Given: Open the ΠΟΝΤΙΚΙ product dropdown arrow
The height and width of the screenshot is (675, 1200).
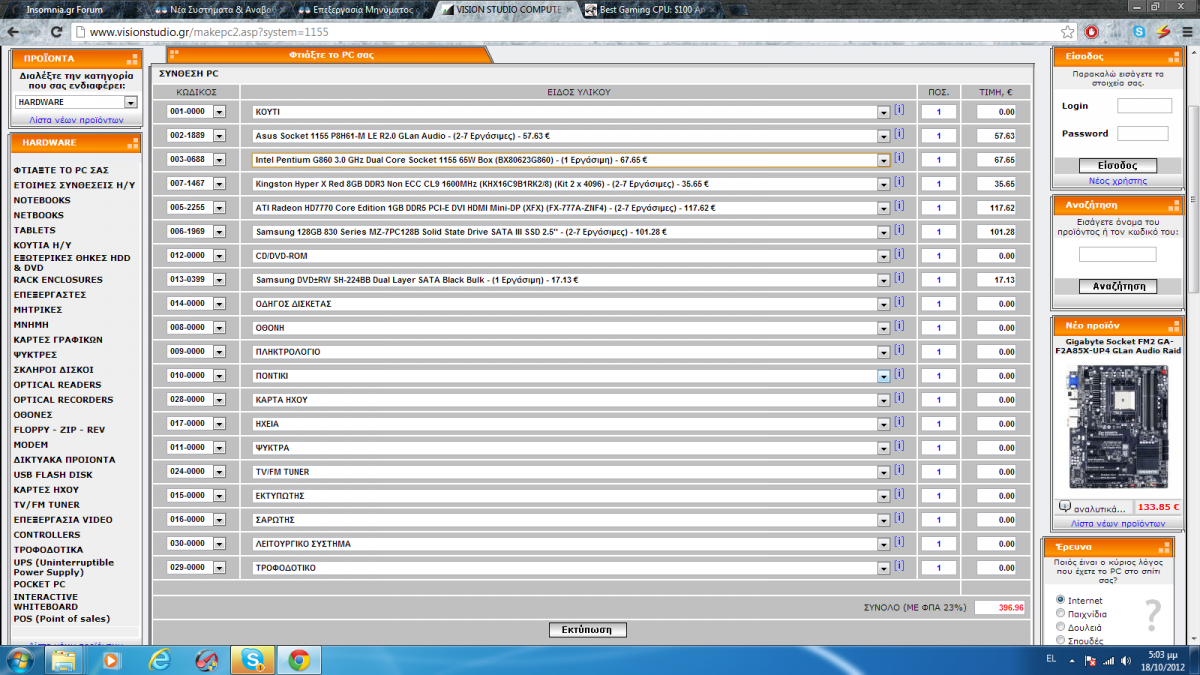Looking at the screenshot, I should (x=883, y=376).
